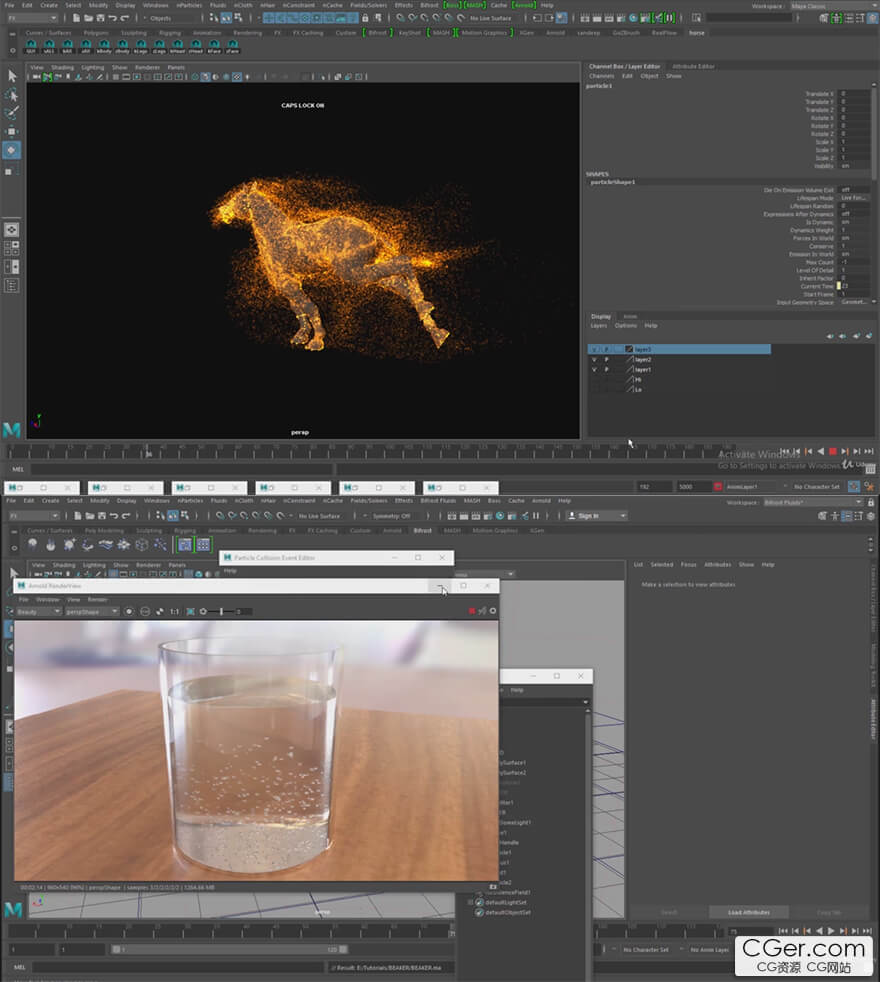
Task: Open the Panels menu in top viewport
Action: [176, 67]
